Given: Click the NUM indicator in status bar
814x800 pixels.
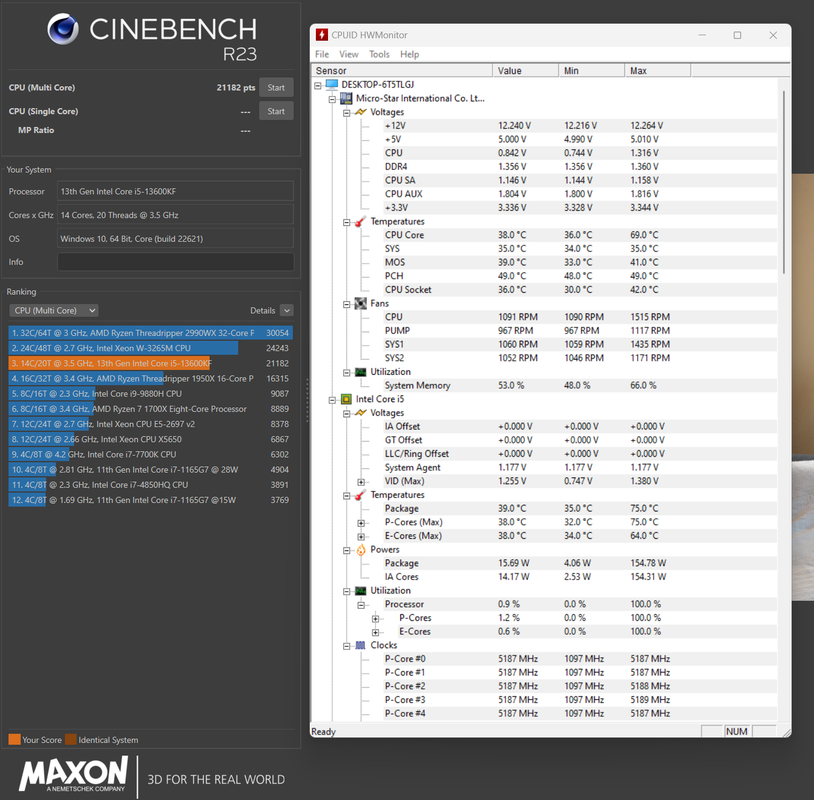Looking at the screenshot, I should click(737, 731).
